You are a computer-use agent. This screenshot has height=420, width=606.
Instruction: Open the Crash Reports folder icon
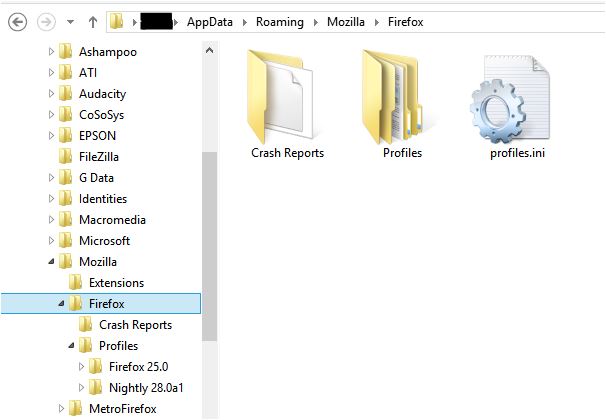pyautogui.click(x=280, y=96)
